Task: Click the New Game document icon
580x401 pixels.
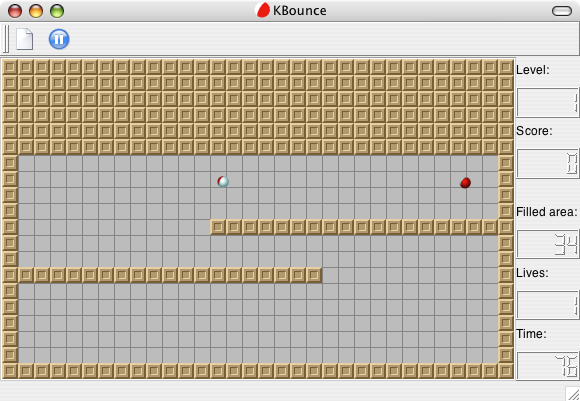Action: [x=24, y=39]
